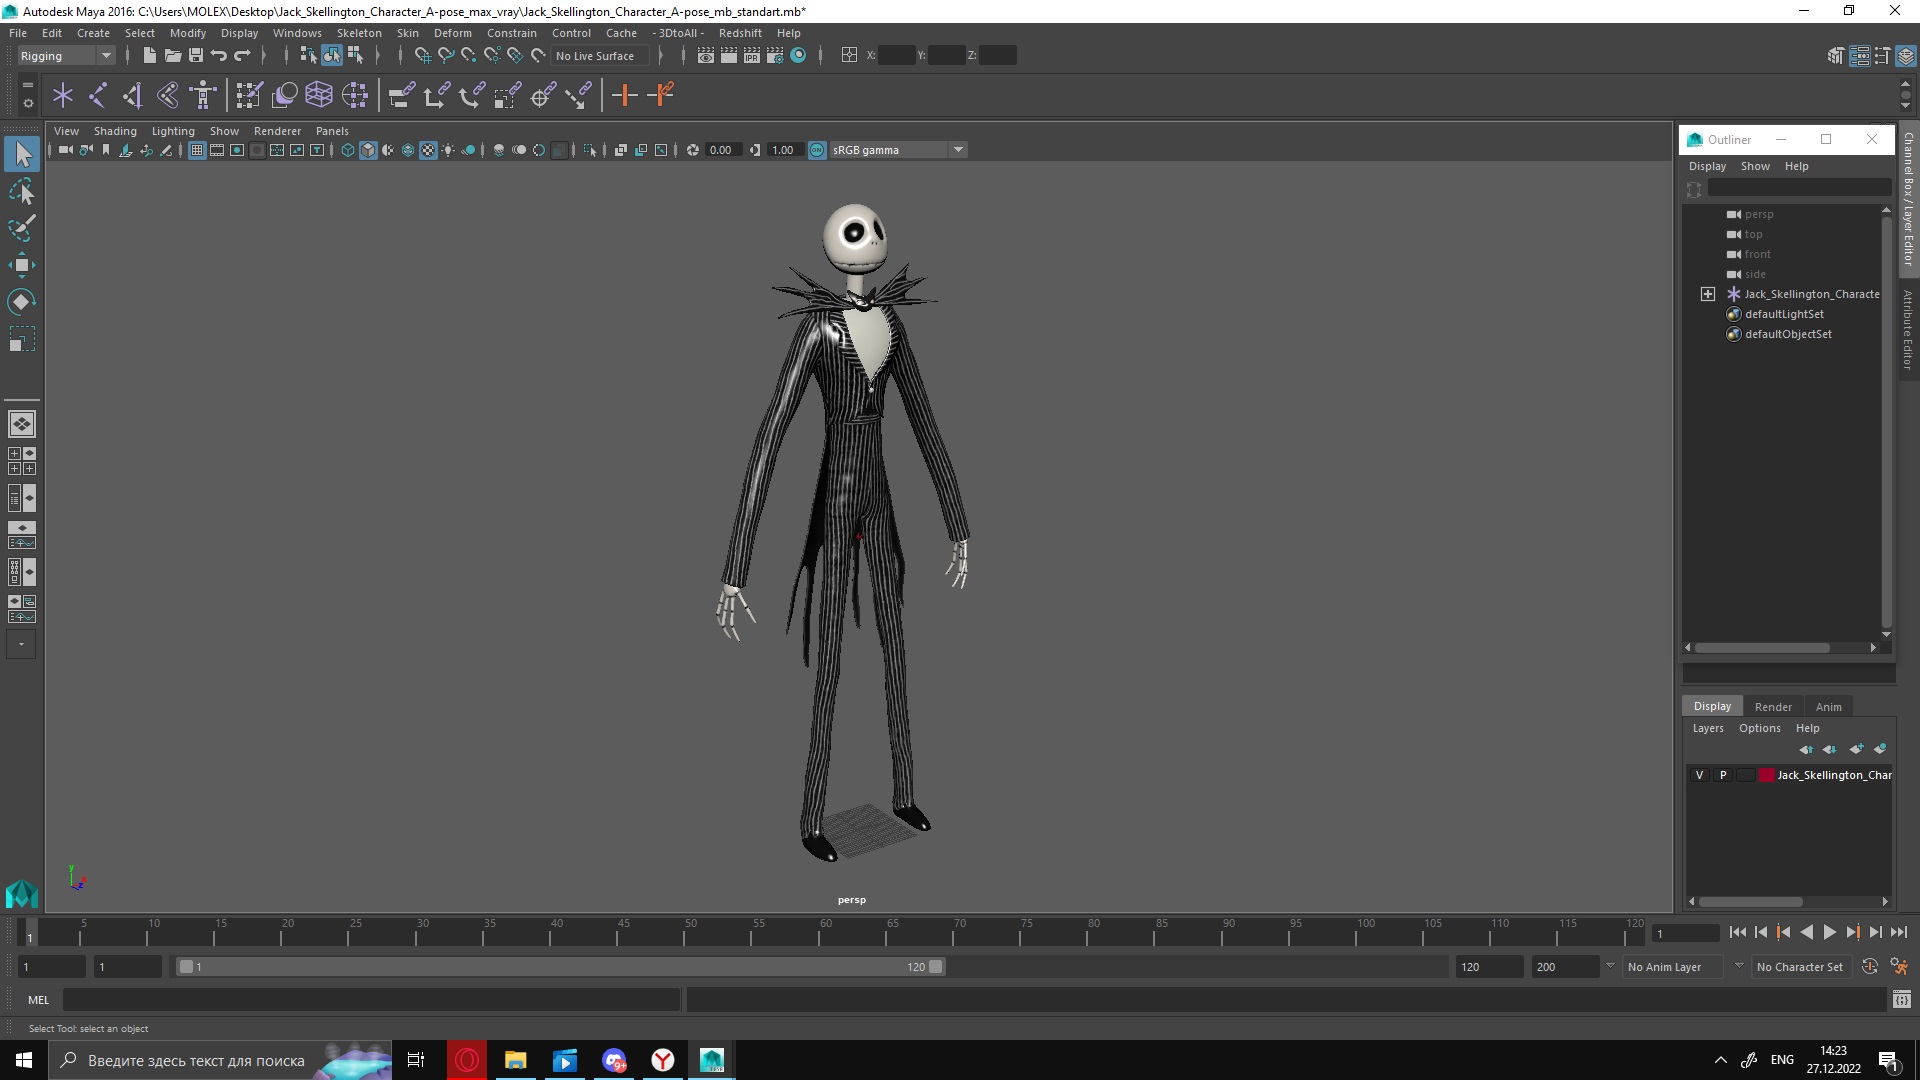Screen dimensions: 1920x1080
Task: Open the viewport Shading menu
Action: (115, 131)
